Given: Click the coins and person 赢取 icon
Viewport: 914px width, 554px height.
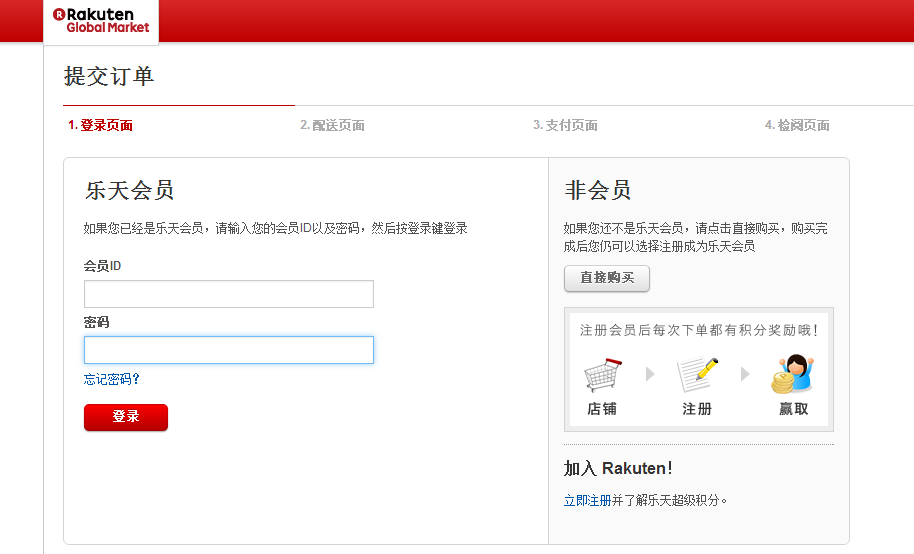Looking at the screenshot, I should 793,373.
